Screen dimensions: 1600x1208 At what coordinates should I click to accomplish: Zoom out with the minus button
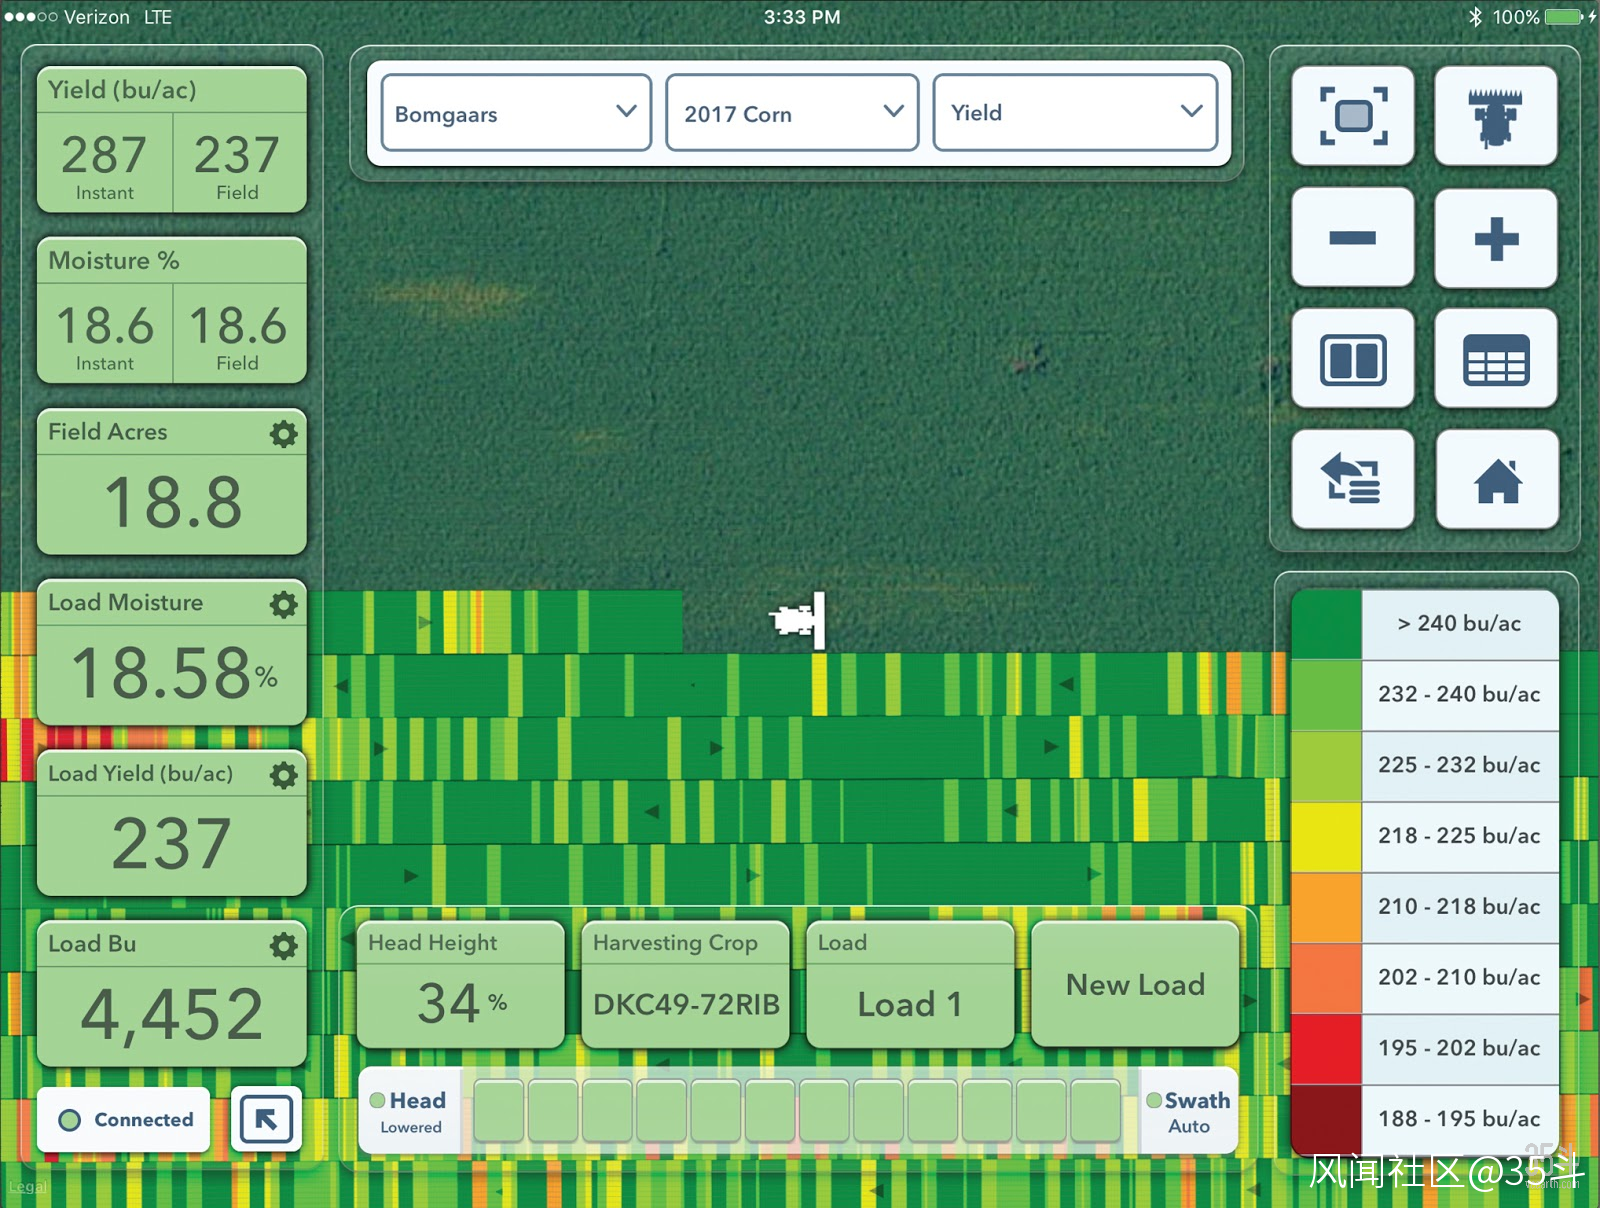[1352, 238]
